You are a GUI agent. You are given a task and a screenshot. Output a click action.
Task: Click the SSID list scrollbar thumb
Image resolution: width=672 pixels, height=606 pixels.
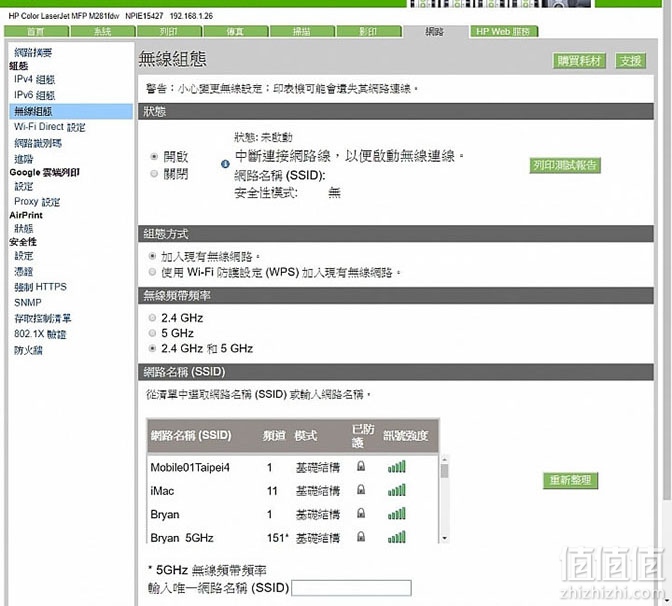click(x=444, y=471)
